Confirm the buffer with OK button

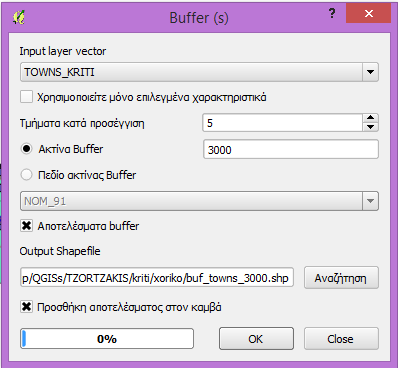coord(256,339)
